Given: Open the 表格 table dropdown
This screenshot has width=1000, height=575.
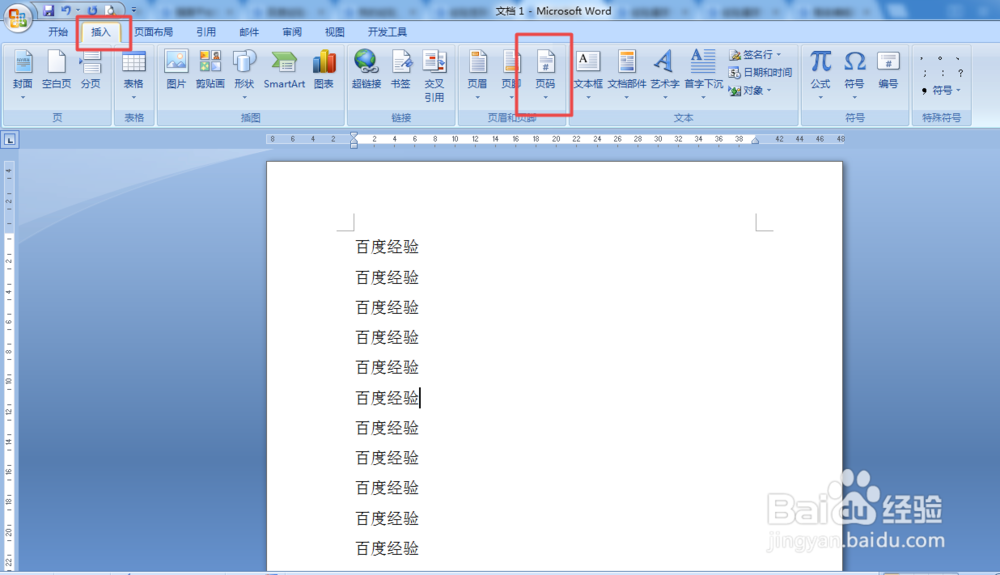Looking at the screenshot, I should pos(133,74).
